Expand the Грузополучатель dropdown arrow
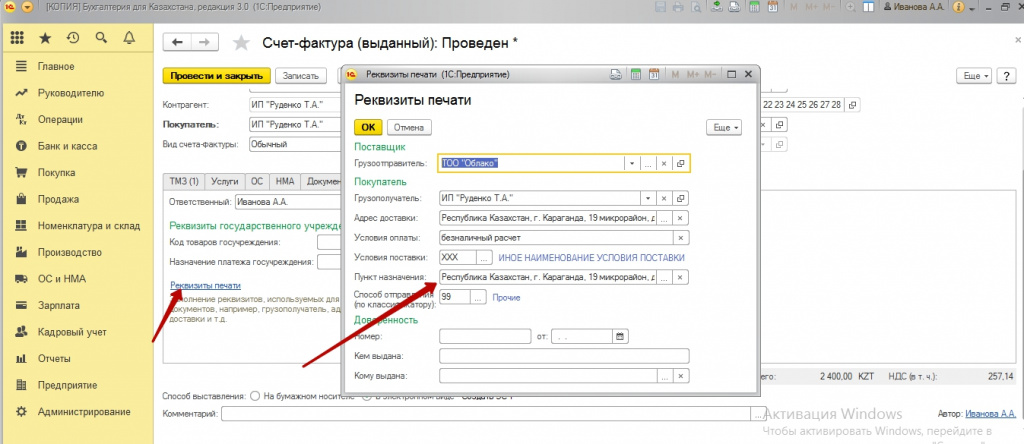 tap(647, 198)
